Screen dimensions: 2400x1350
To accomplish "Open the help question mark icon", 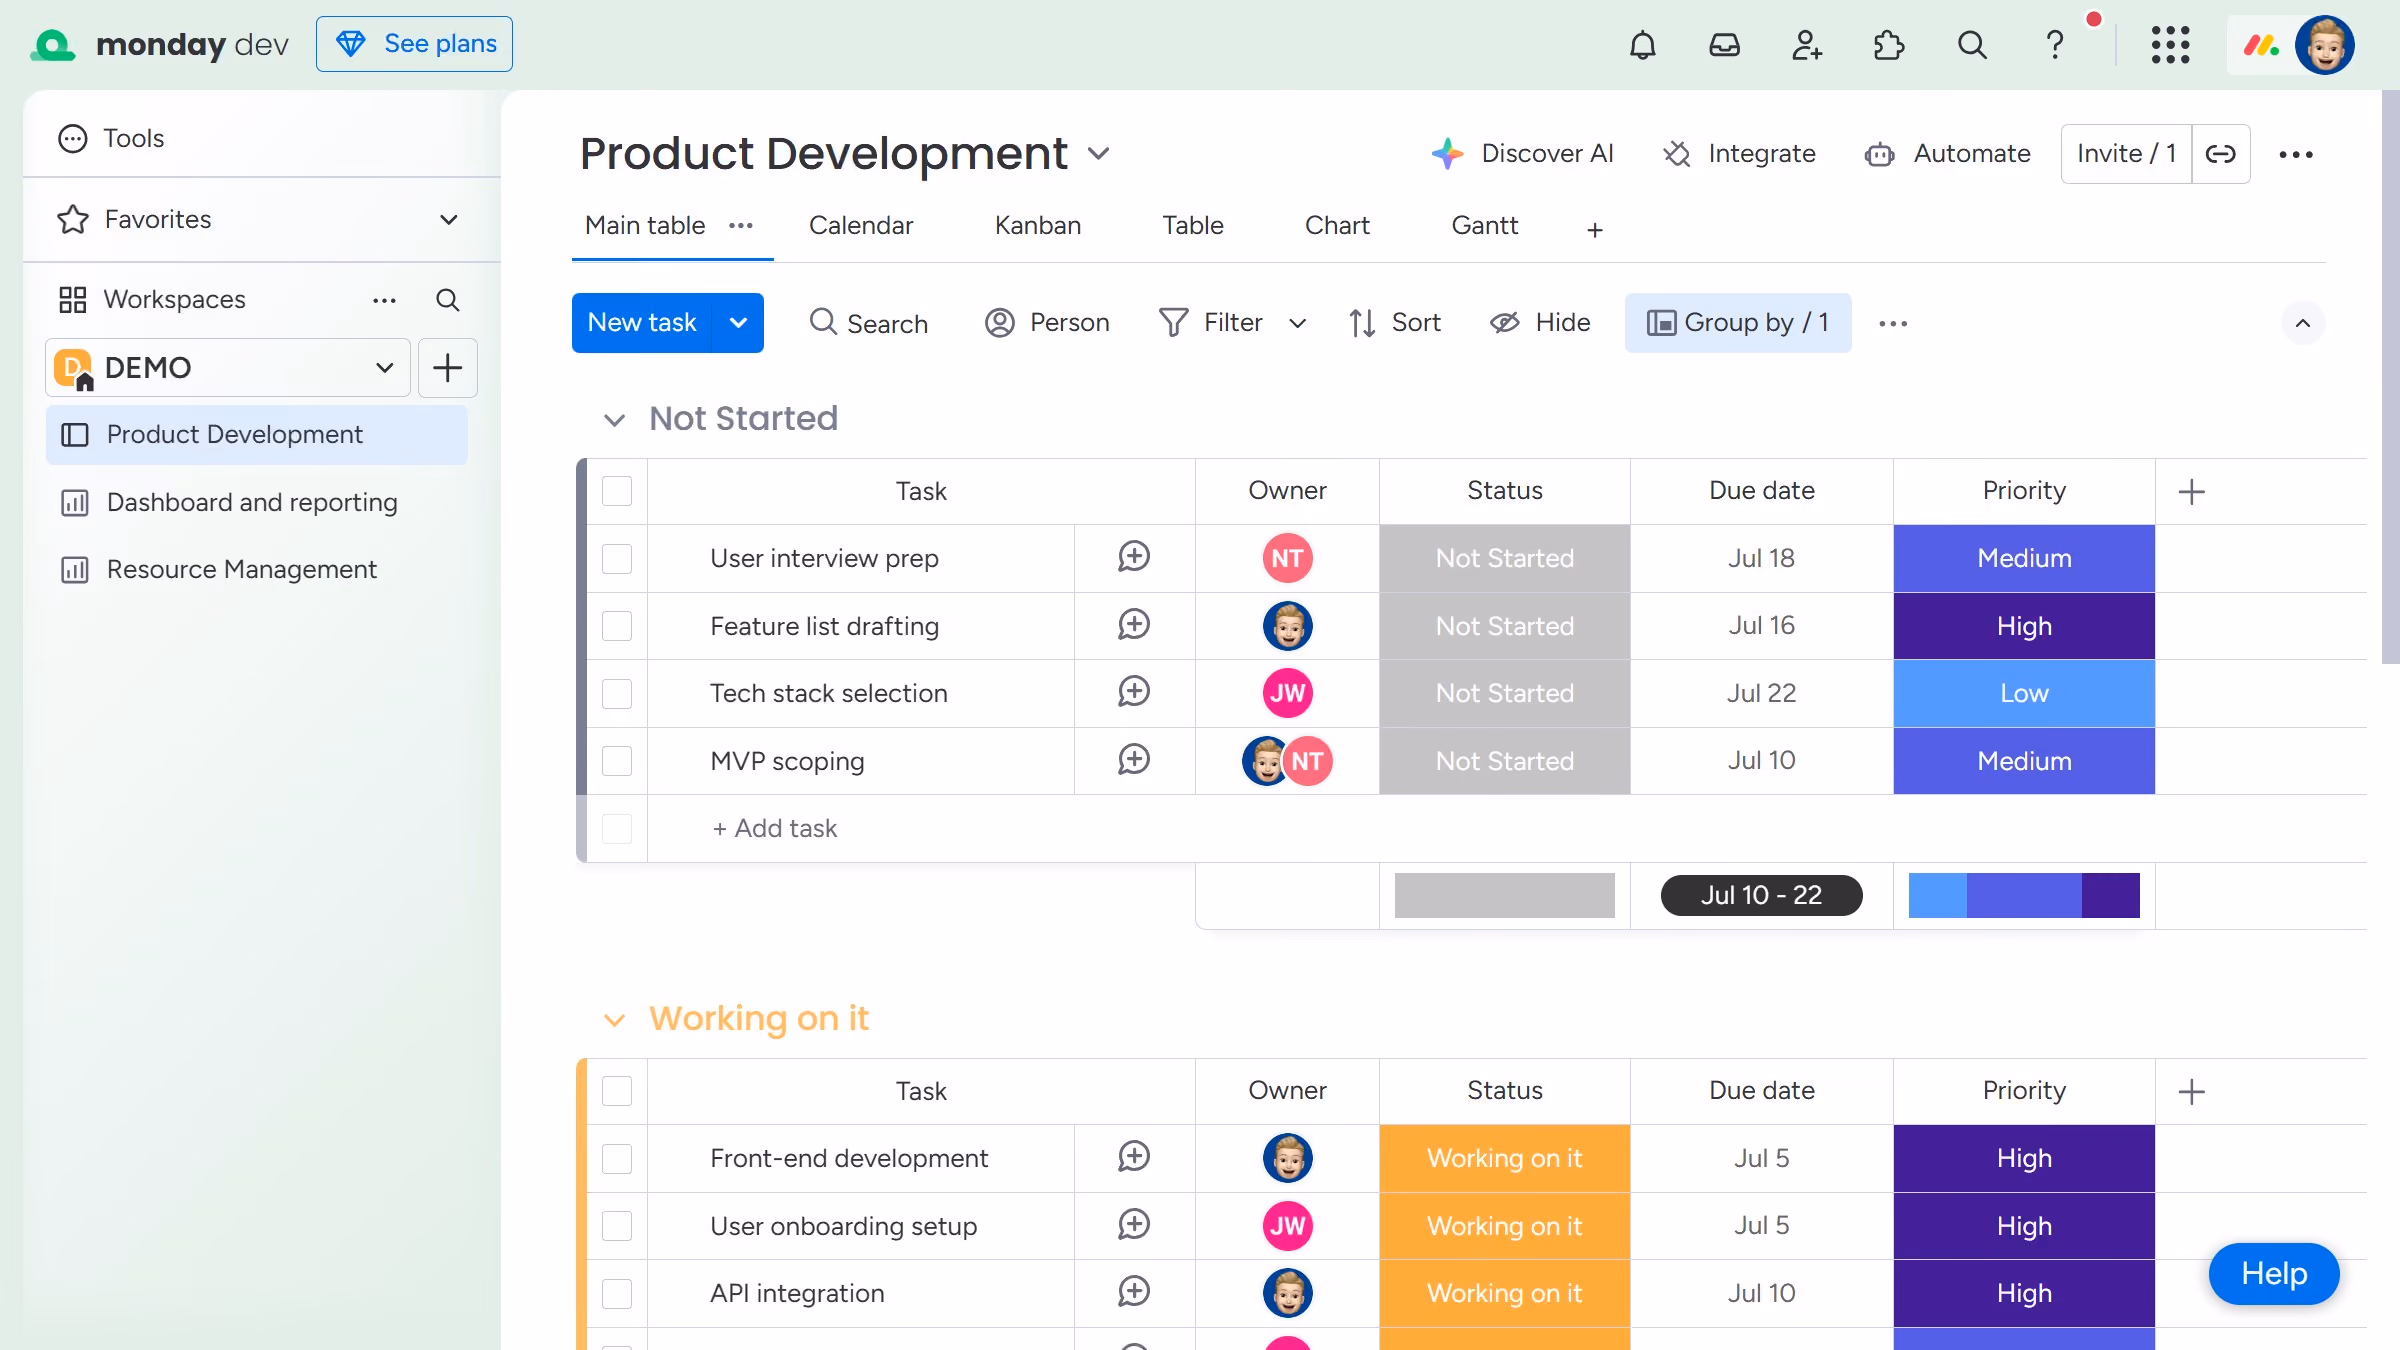I will tap(2054, 45).
